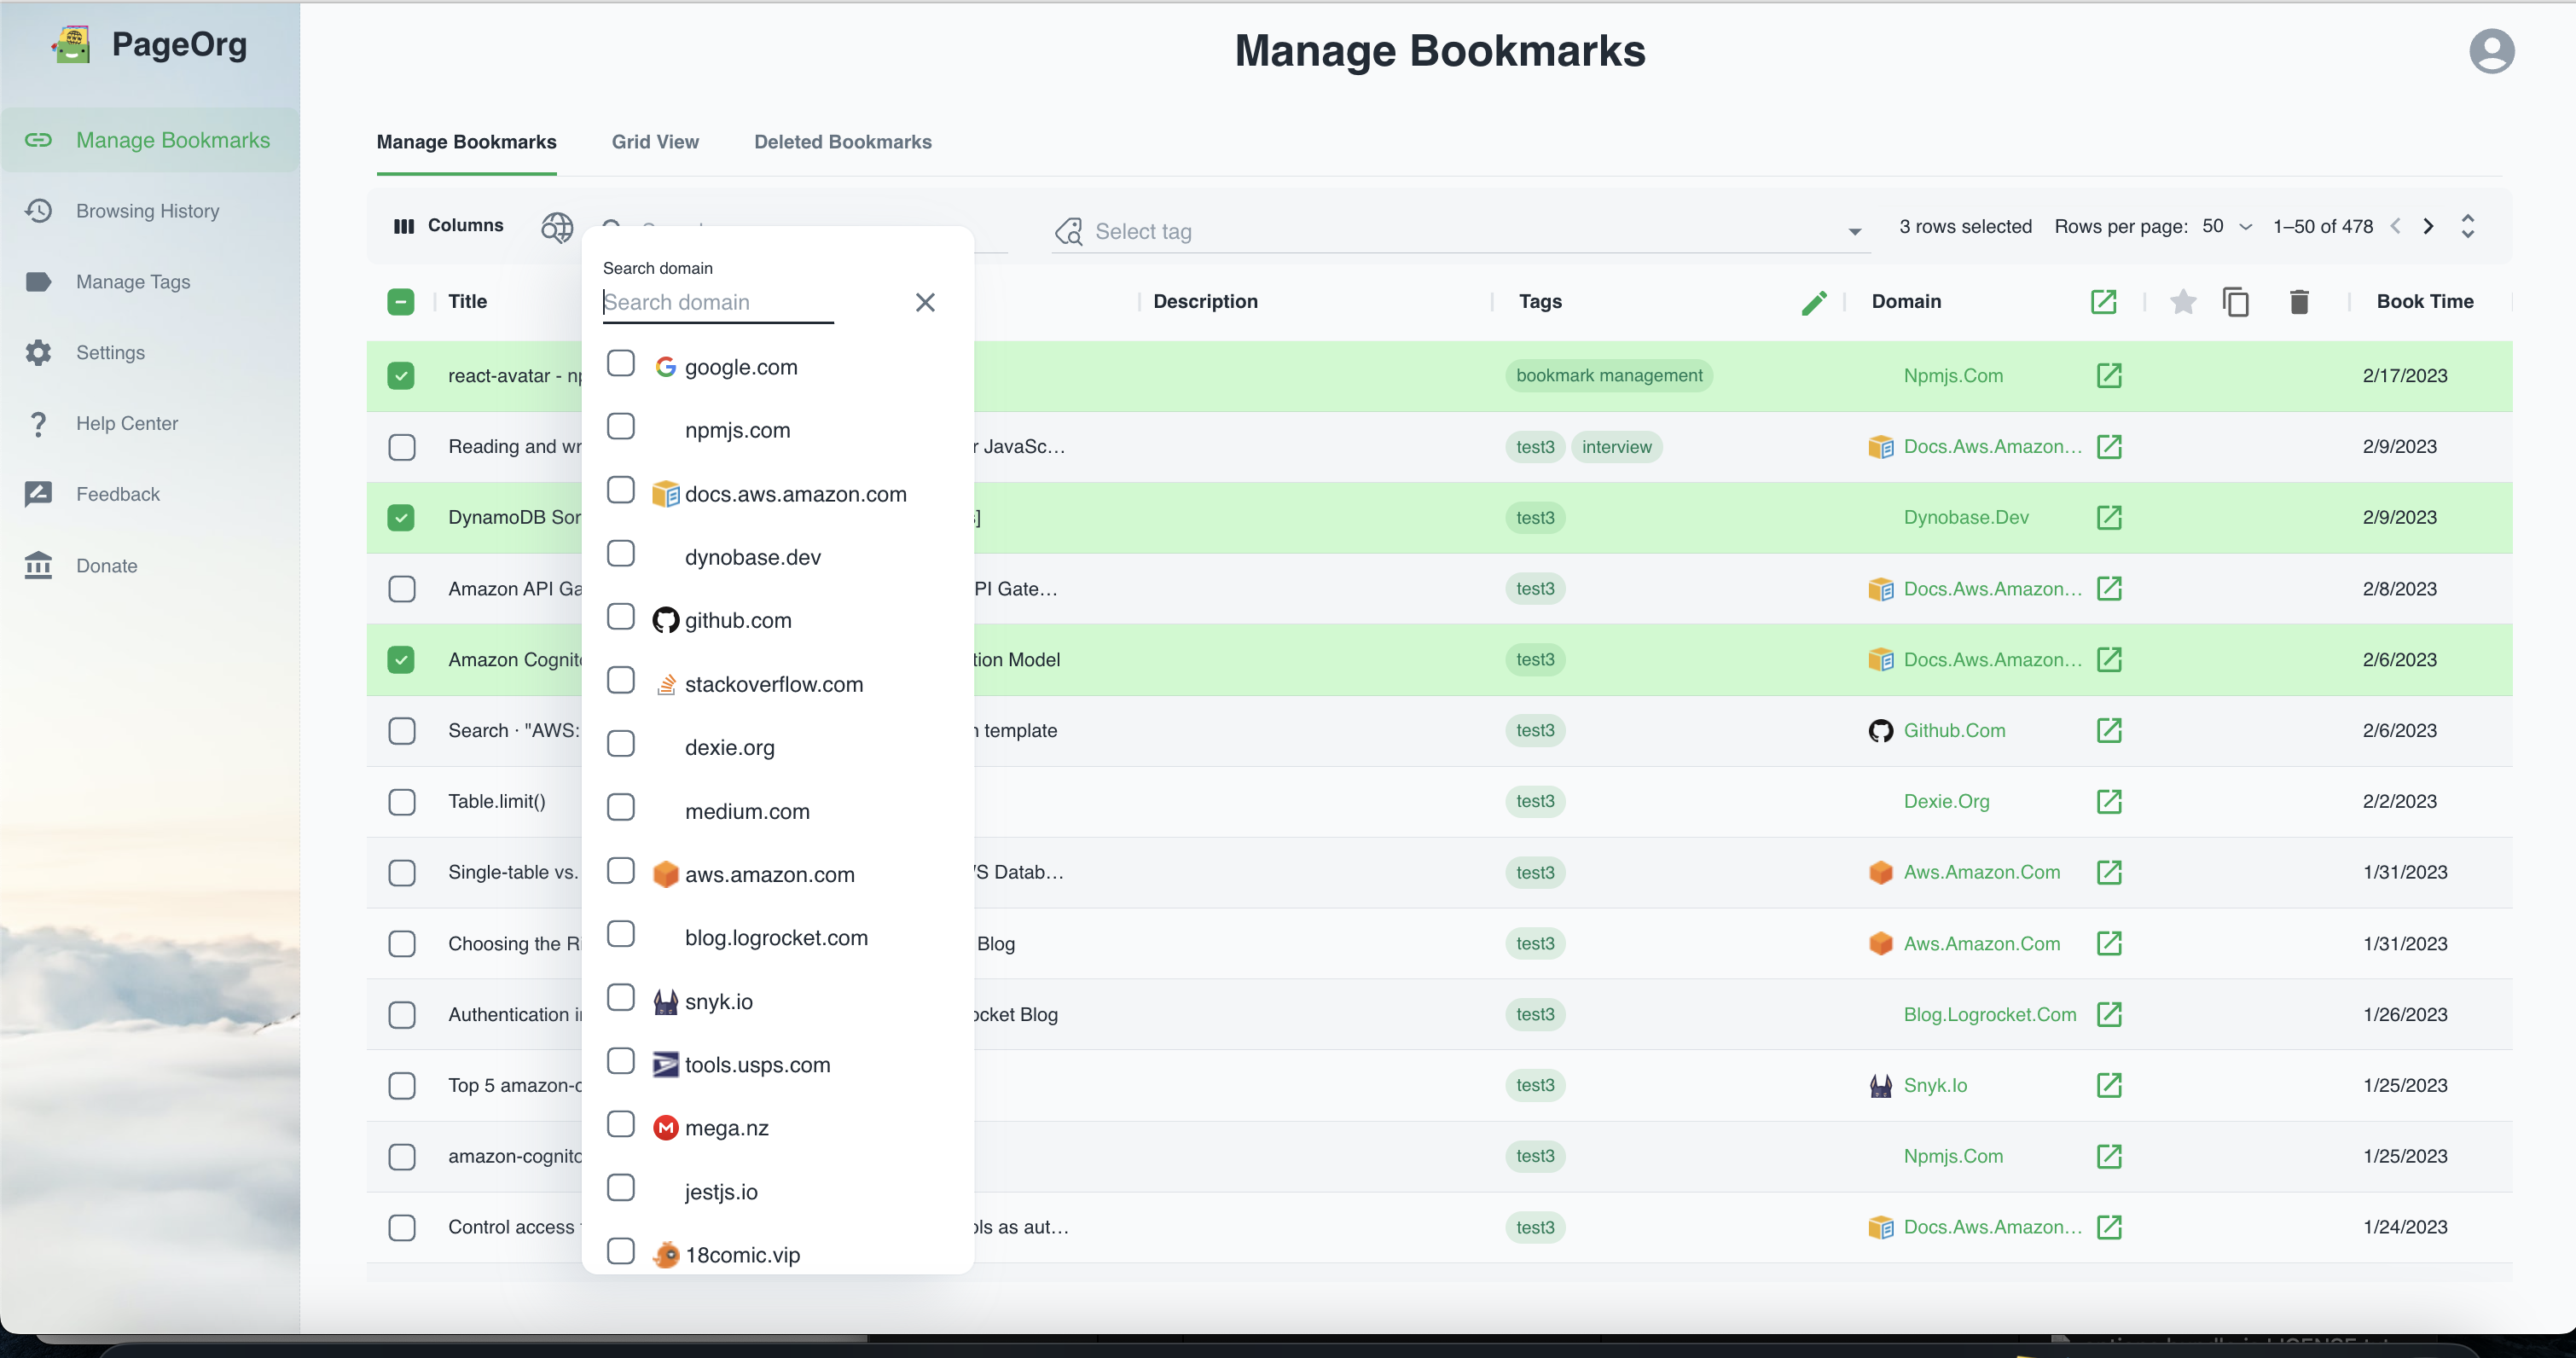The height and width of the screenshot is (1358, 2576).
Task: Click the copy icon in table header
Action: pos(2235,302)
